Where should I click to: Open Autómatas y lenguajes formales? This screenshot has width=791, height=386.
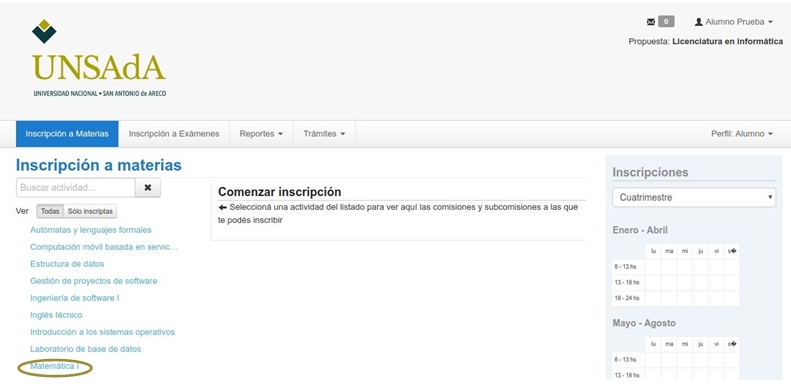[x=91, y=230]
